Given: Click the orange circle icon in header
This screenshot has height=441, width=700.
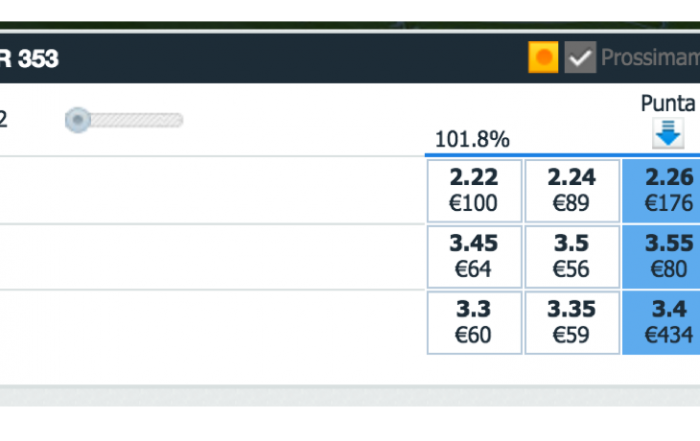Looking at the screenshot, I should click(543, 57).
